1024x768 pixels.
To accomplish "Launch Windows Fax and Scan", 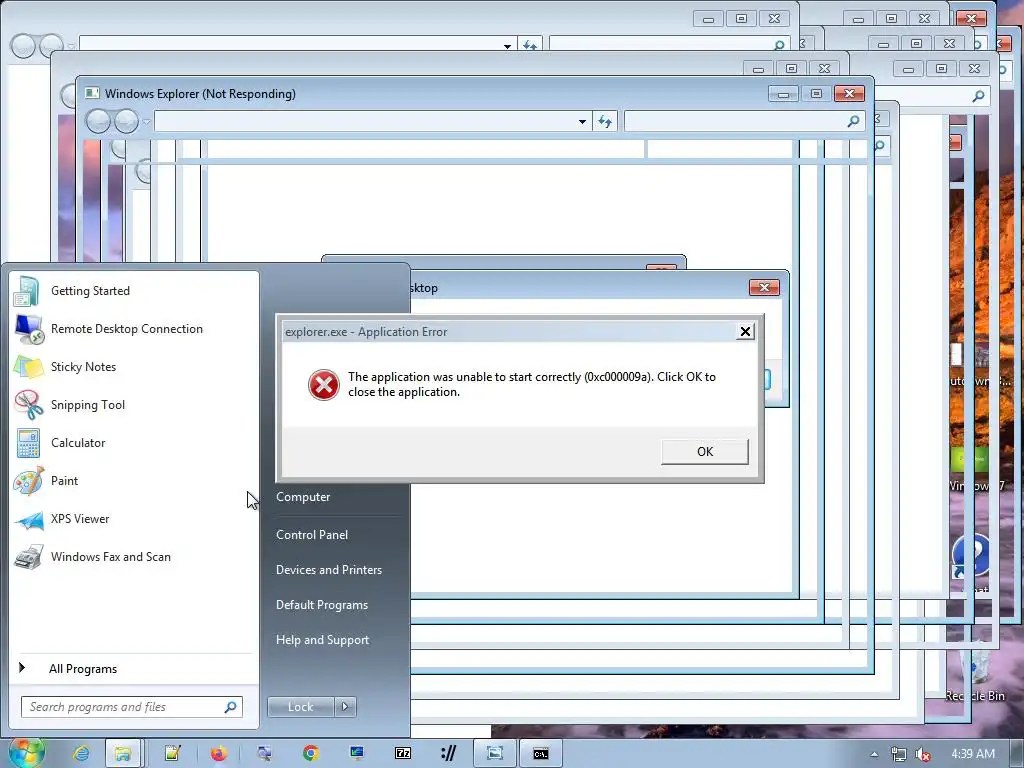I will 134,556.
